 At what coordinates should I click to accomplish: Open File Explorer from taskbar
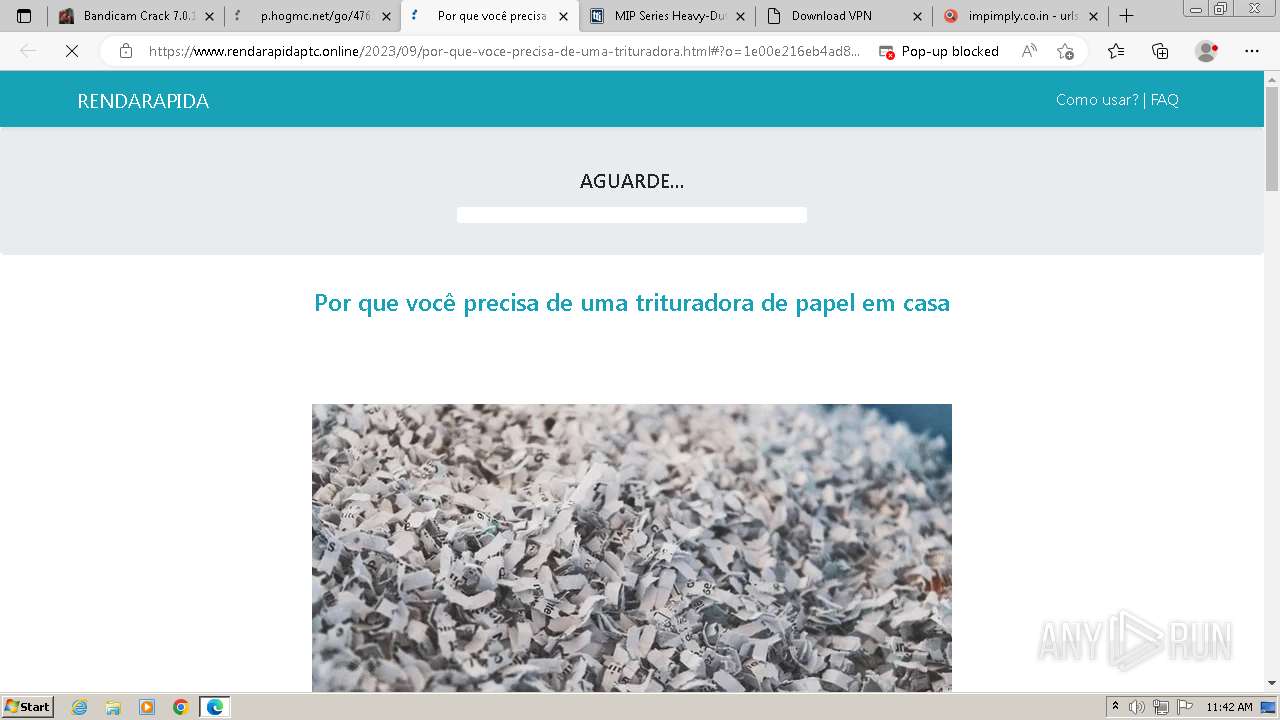(113, 707)
